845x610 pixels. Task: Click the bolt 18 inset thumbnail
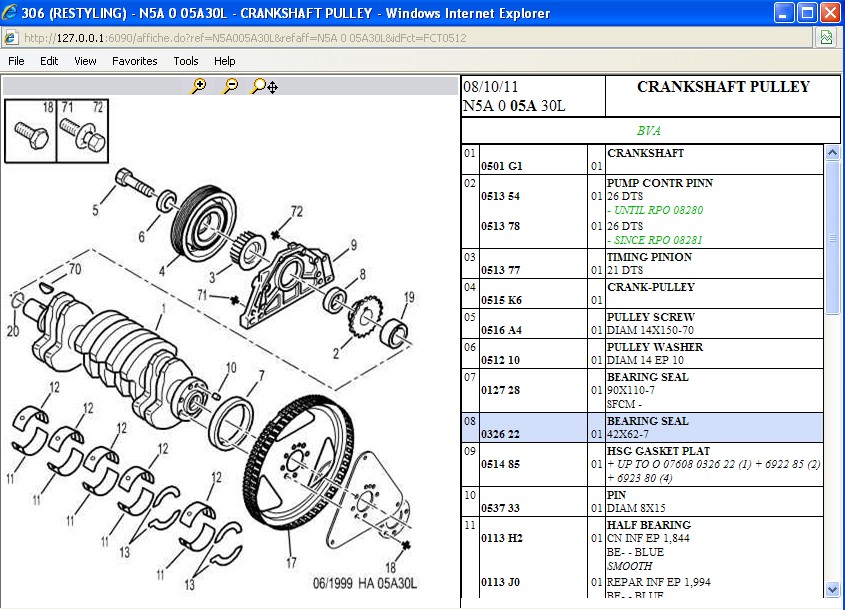click(x=31, y=130)
